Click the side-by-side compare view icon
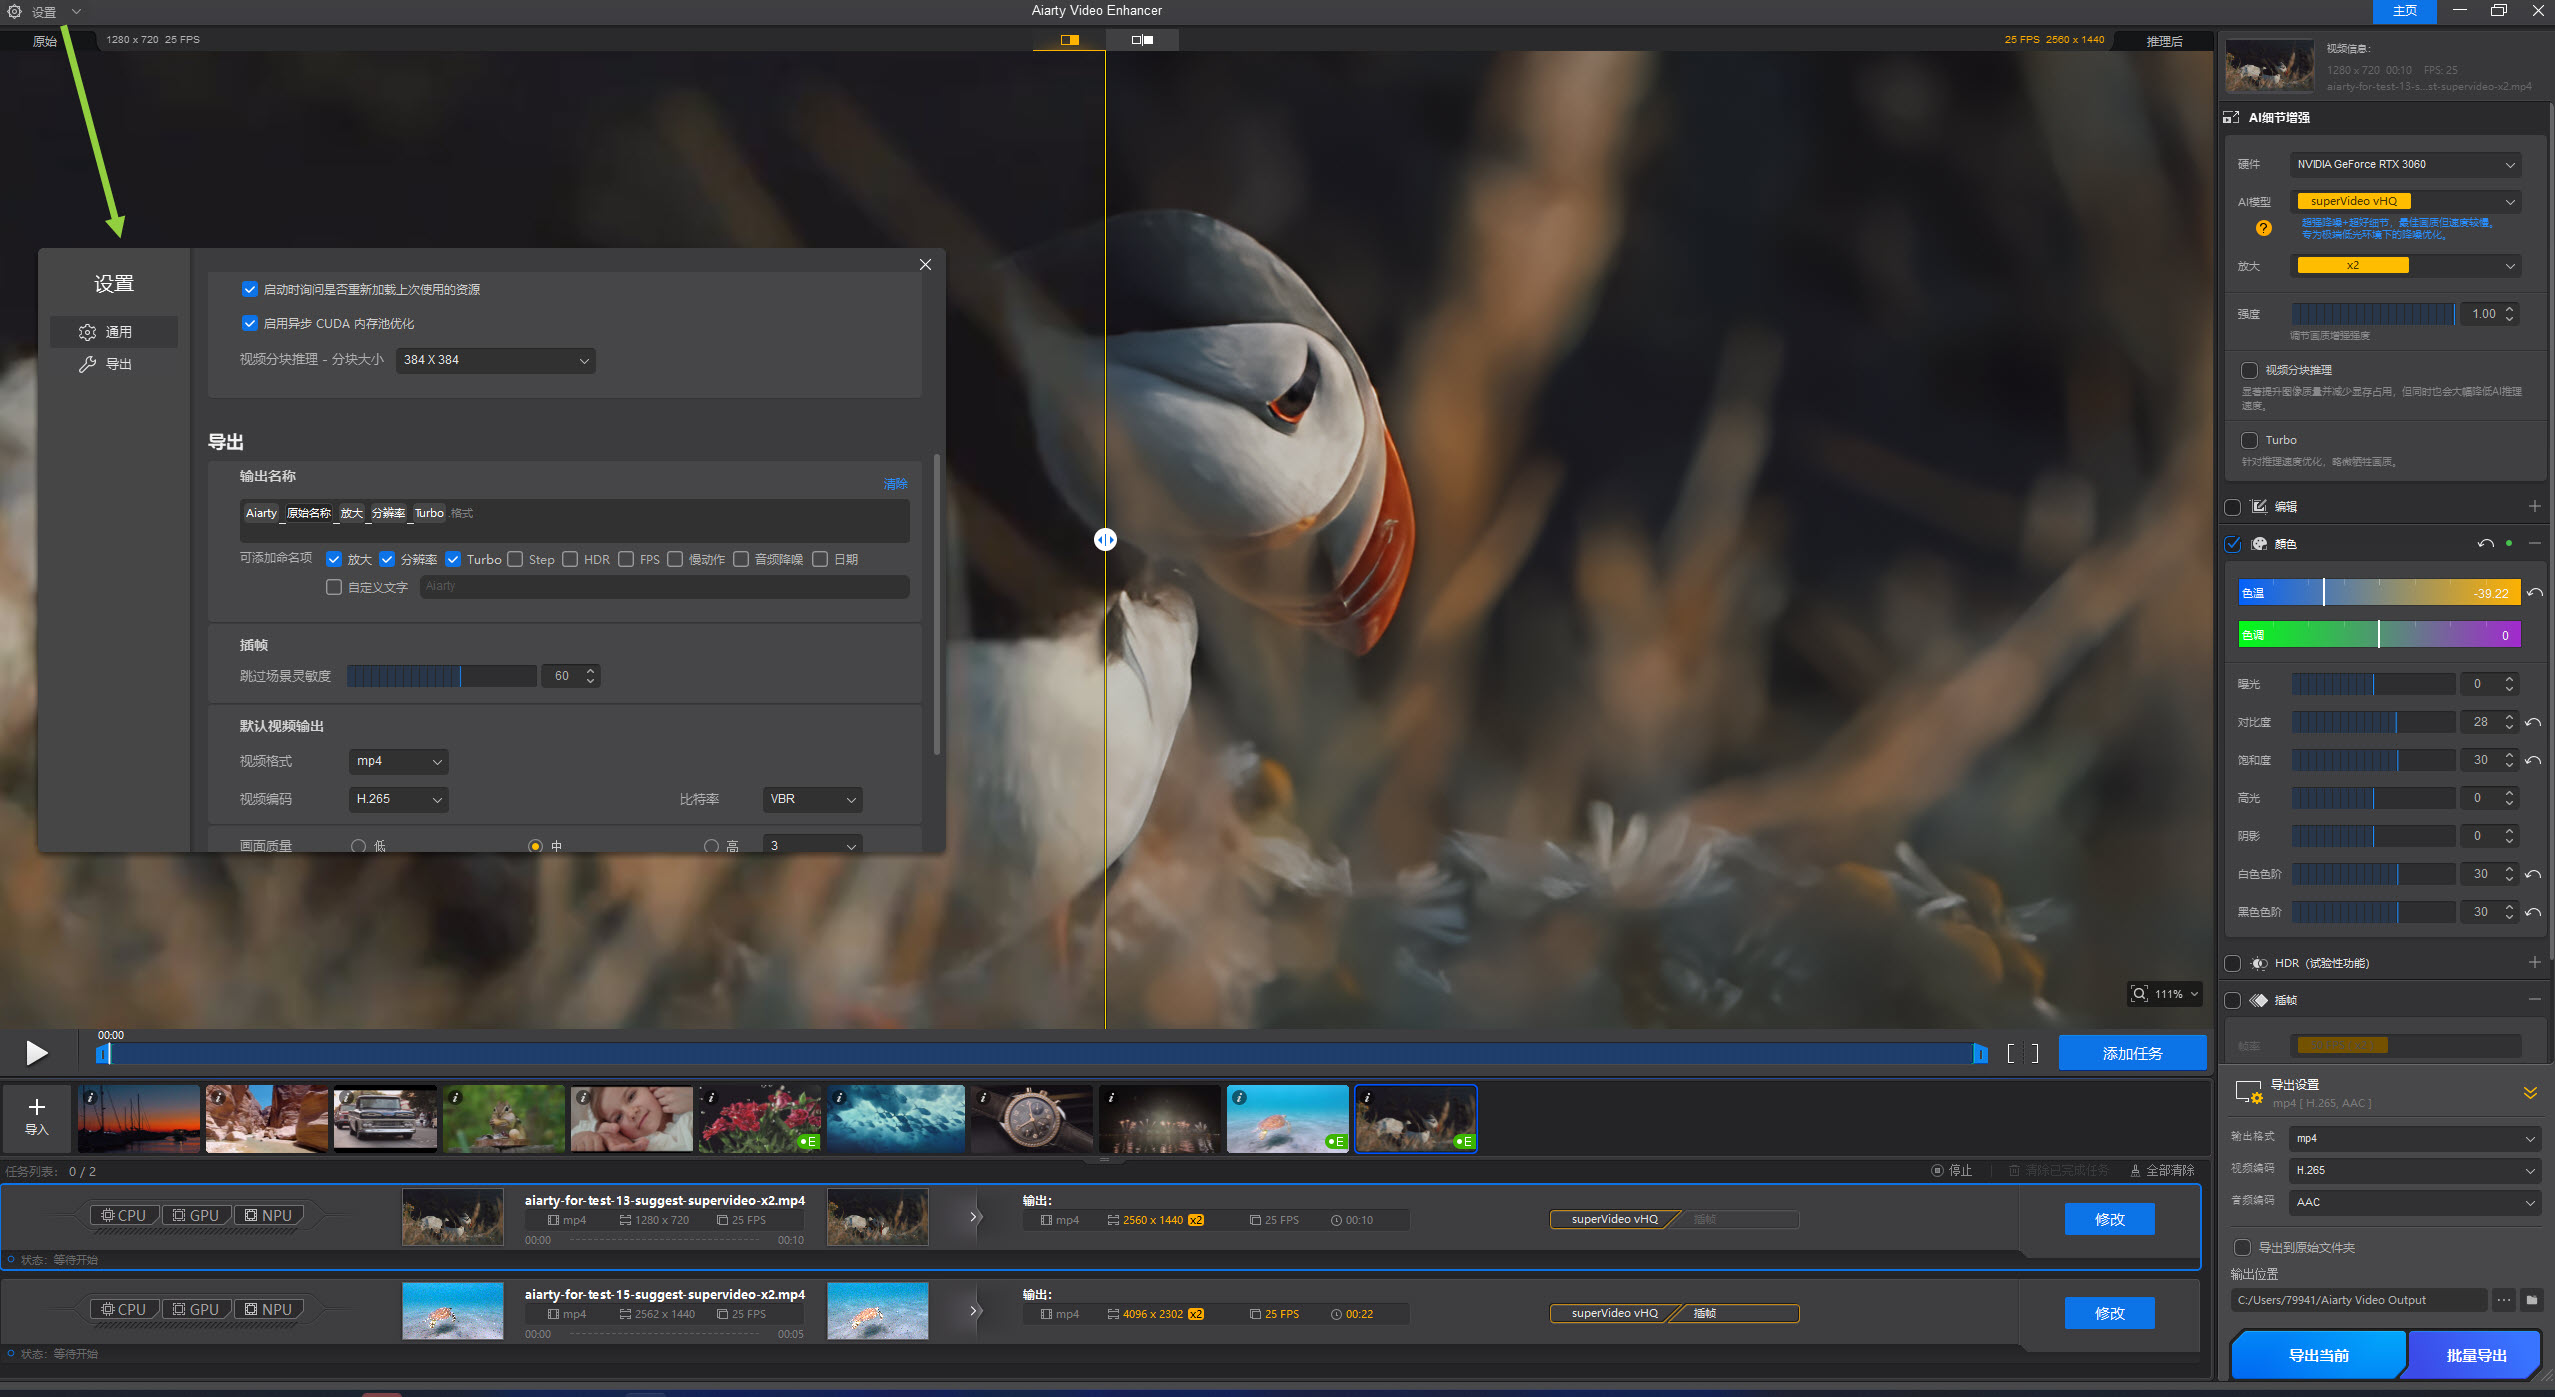The width and height of the screenshot is (2555, 1397). [1142, 40]
